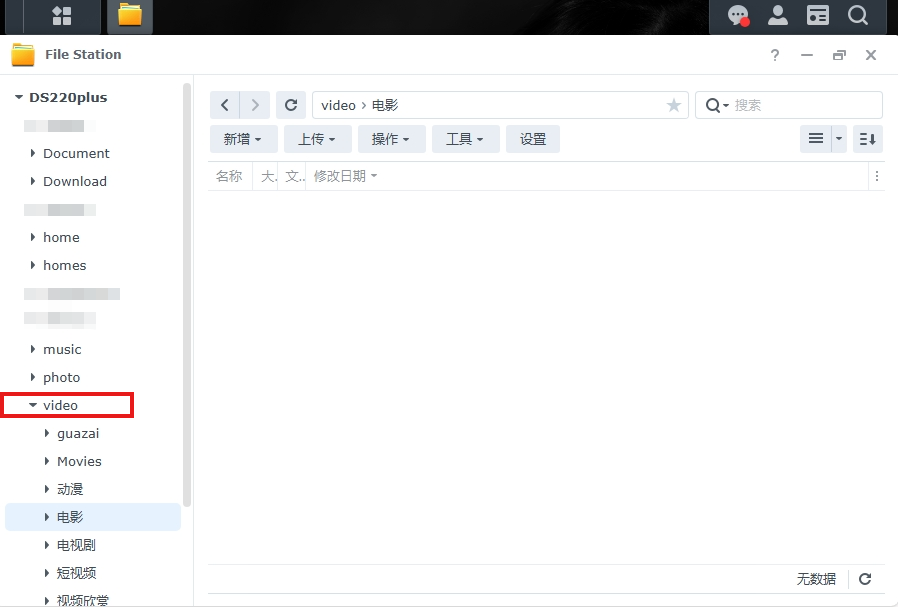898x607 pixels.
Task: Open the 工具 tools menu
Action: pos(464,139)
